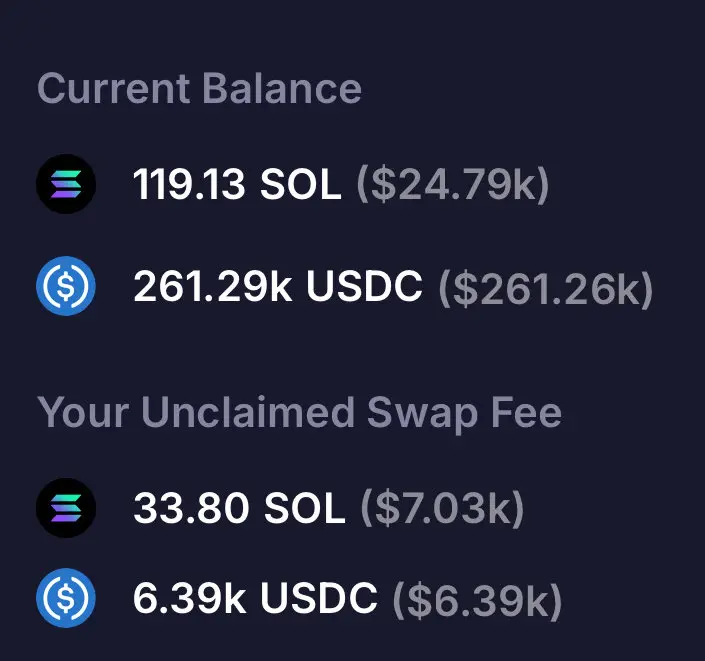Click the USDC symbol after 261.29k

[364, 288]
